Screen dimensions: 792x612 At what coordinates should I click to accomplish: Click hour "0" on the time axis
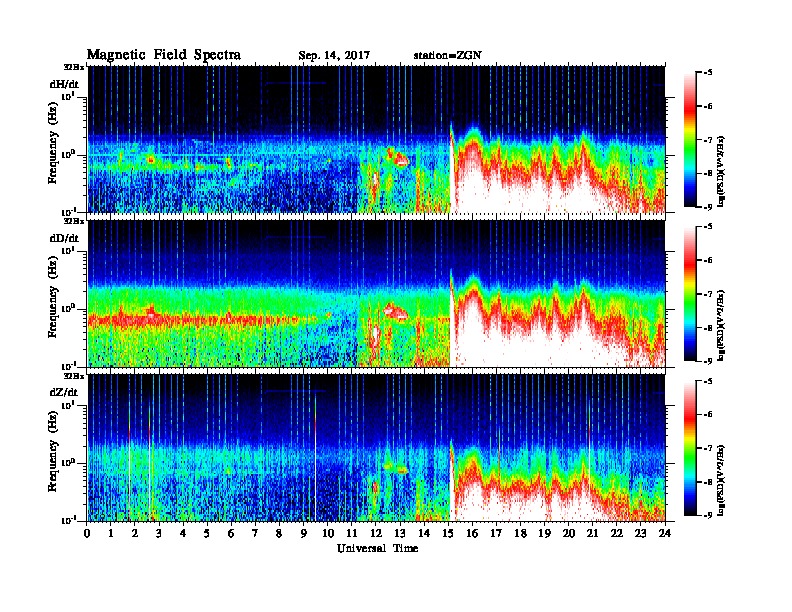coord(87,533)
